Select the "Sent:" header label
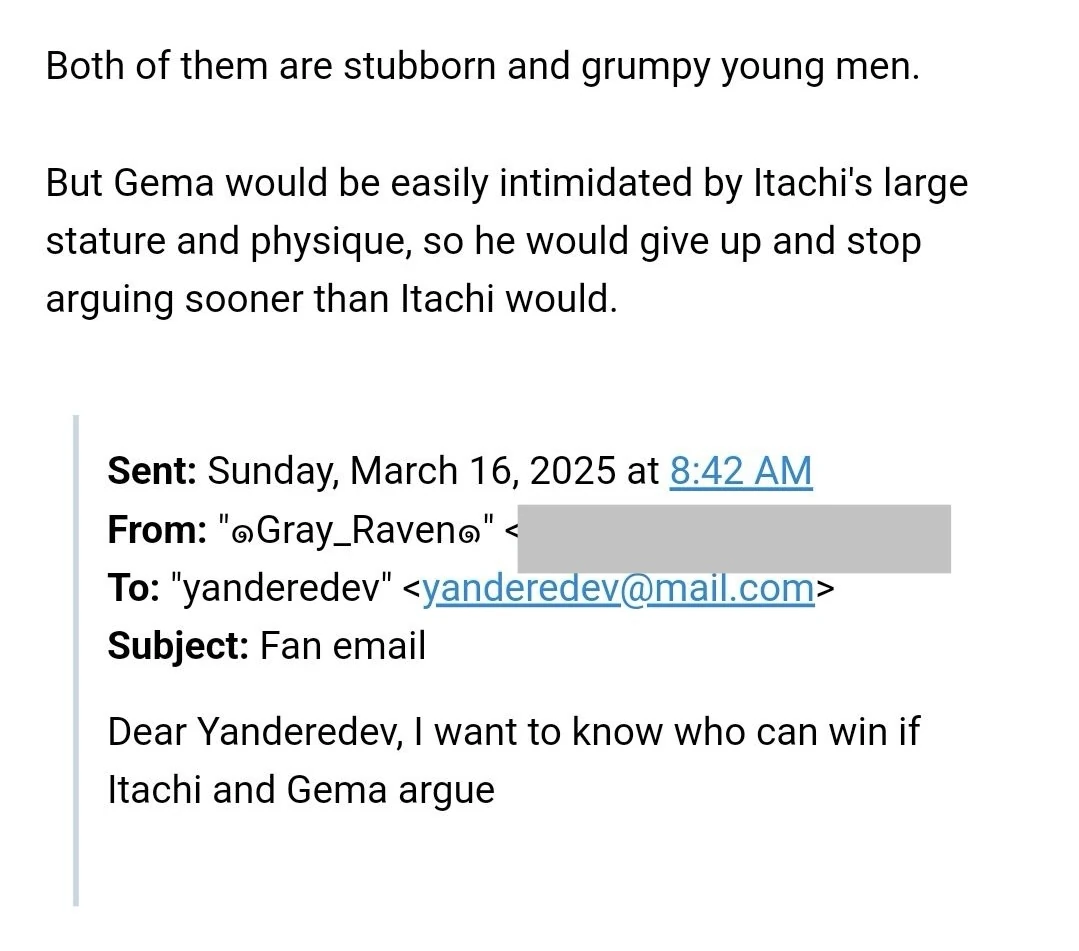 point(152,471)
